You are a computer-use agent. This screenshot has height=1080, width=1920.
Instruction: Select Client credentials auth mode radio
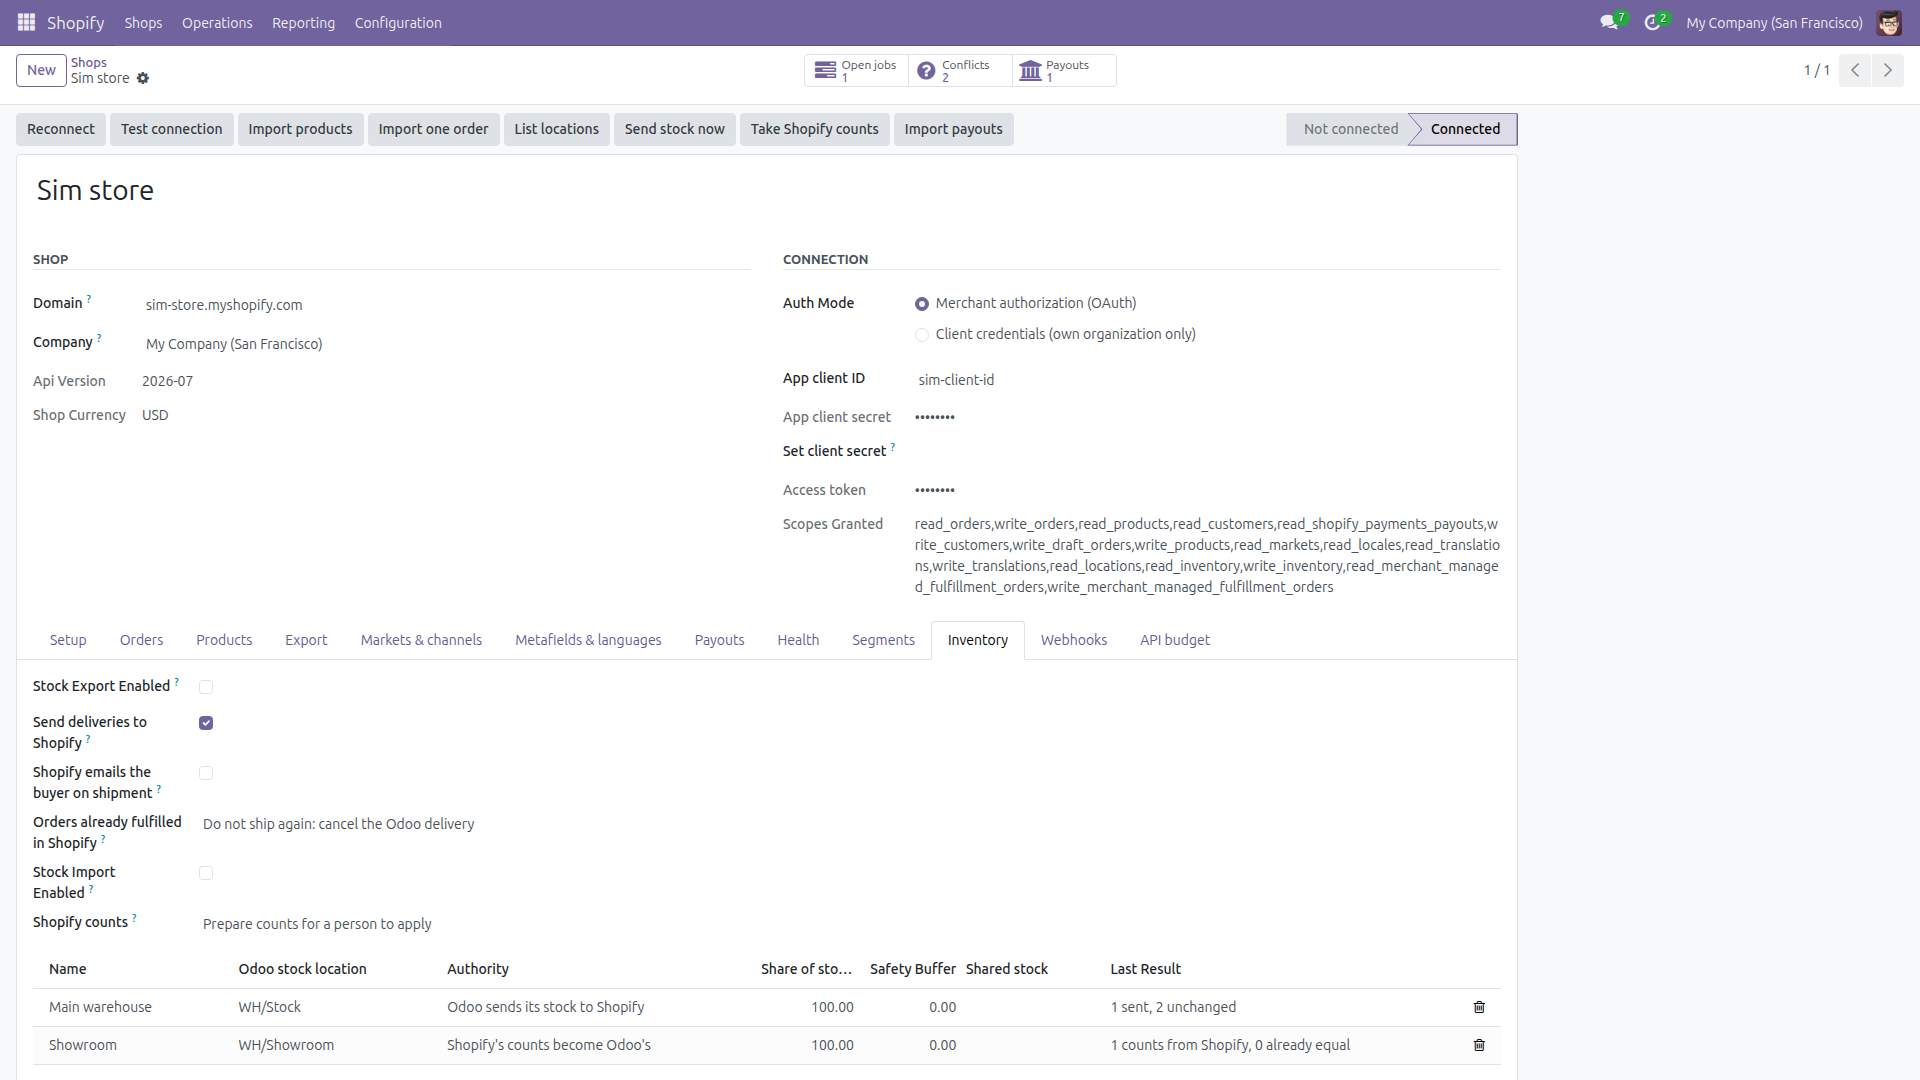(x=922, y=335)
